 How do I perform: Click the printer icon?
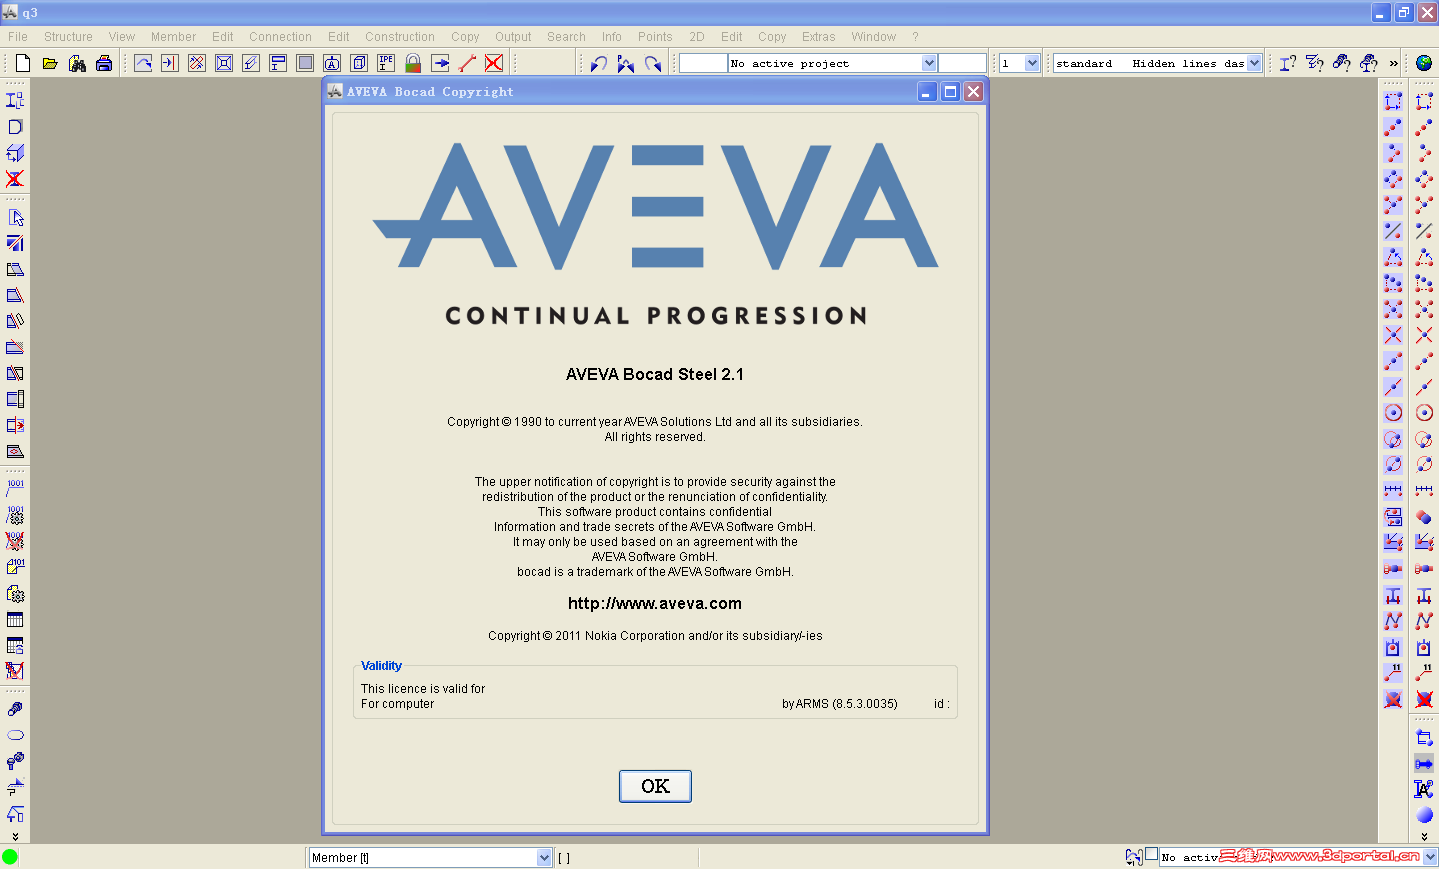104,63
